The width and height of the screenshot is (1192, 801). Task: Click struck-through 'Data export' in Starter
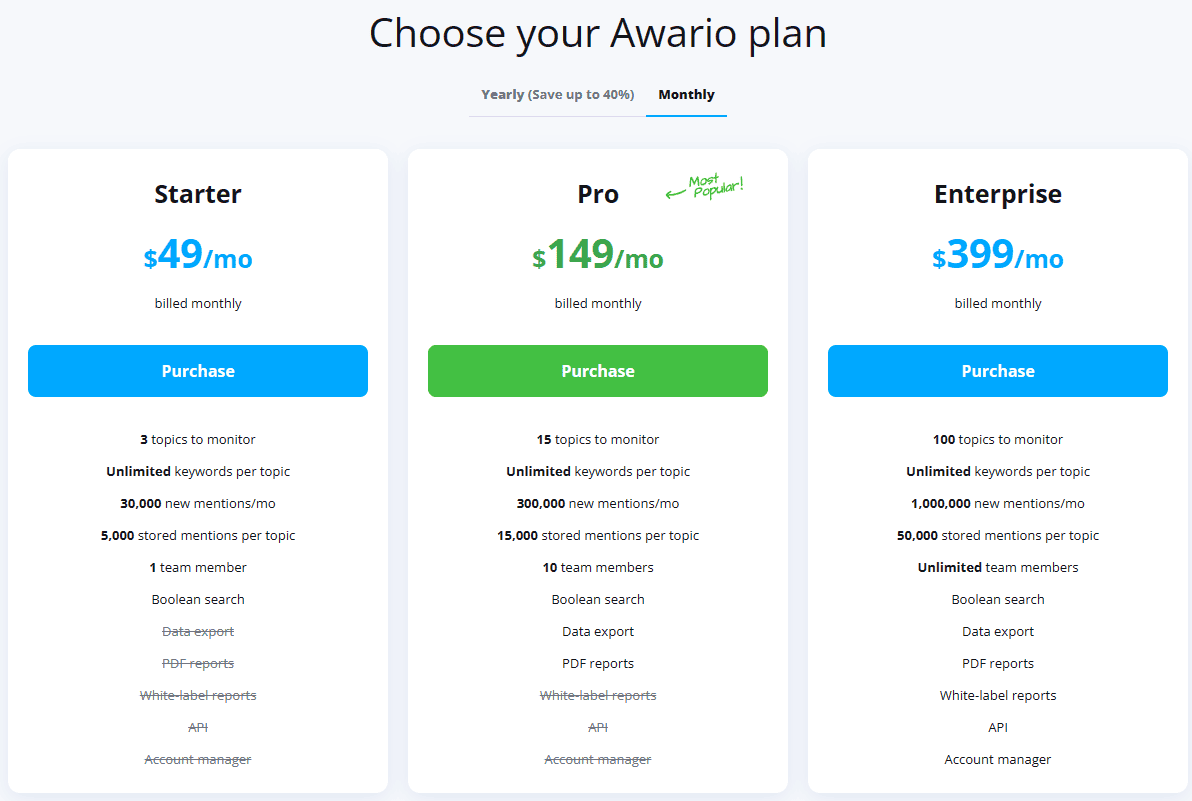(198, 632)
